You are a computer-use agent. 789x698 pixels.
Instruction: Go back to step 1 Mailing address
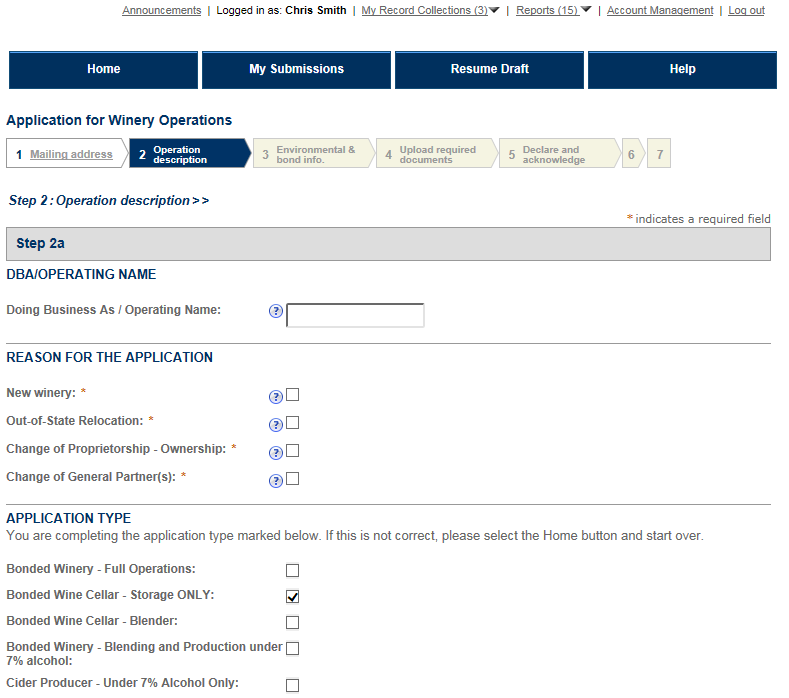[x=71, y=155]
